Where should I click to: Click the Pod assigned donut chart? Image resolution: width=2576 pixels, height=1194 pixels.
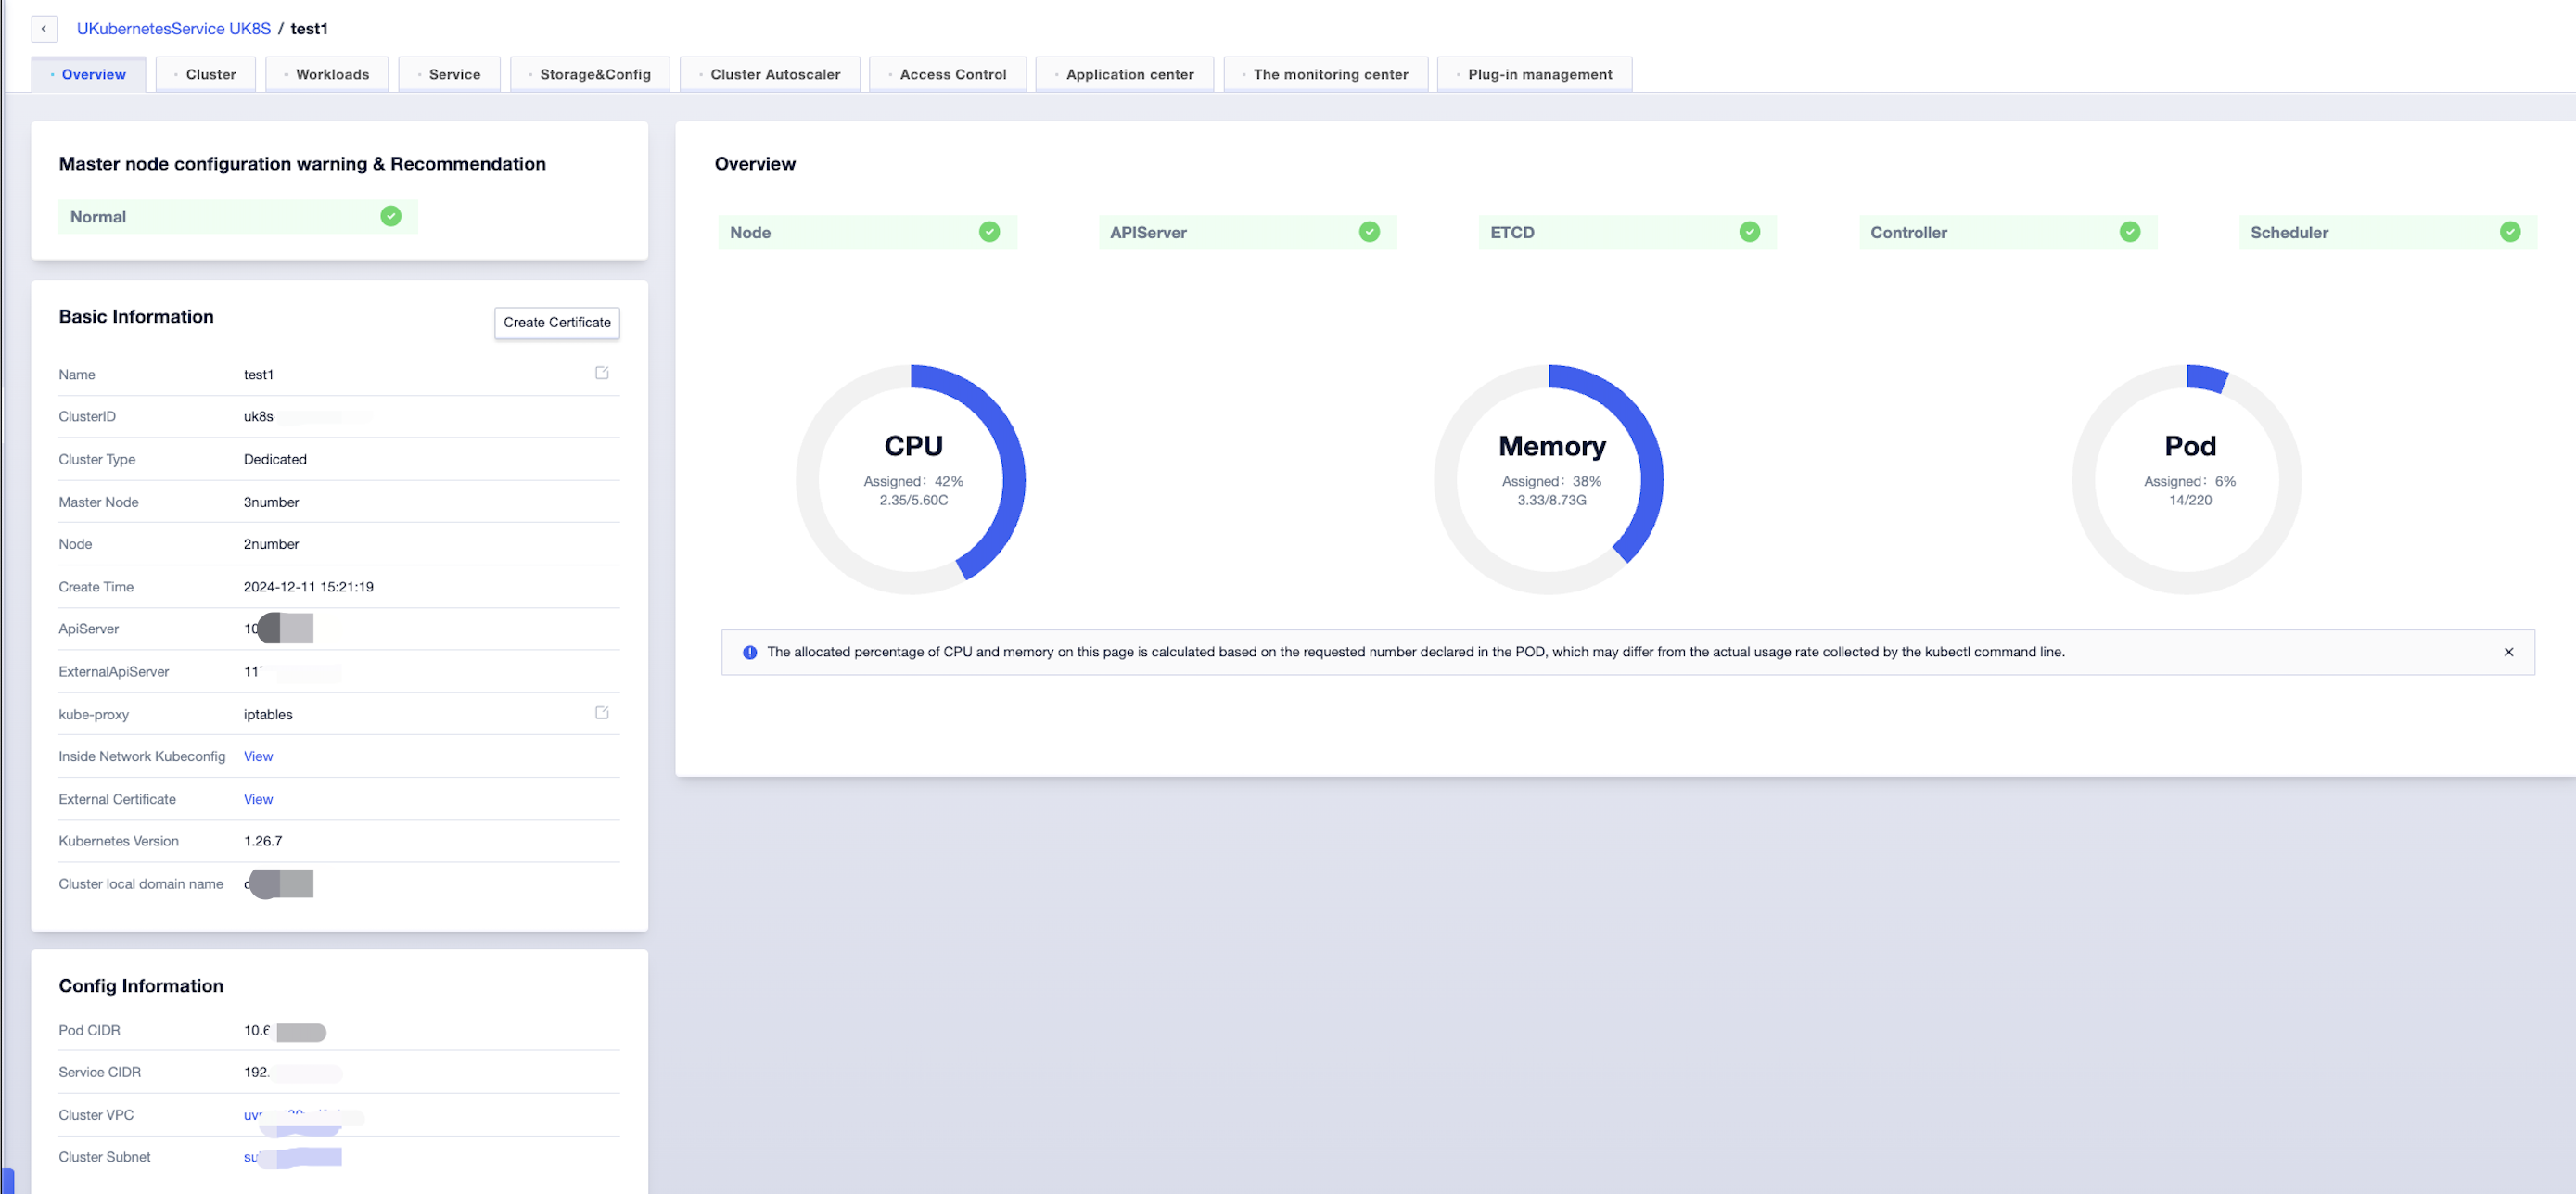click(2187, 479)
